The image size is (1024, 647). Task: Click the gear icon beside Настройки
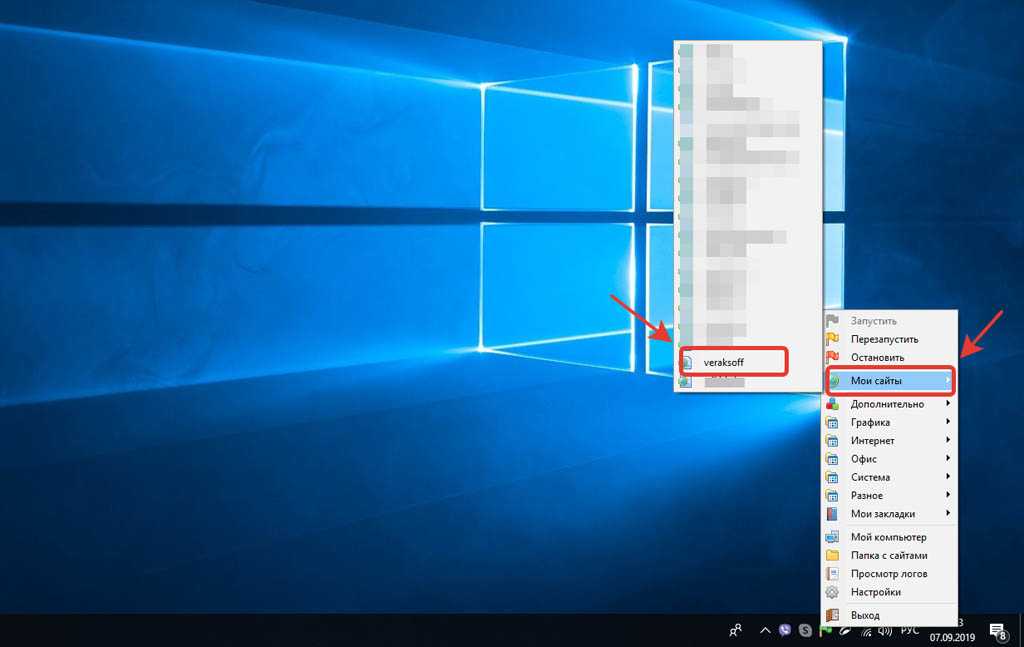[x=832, y=592]
